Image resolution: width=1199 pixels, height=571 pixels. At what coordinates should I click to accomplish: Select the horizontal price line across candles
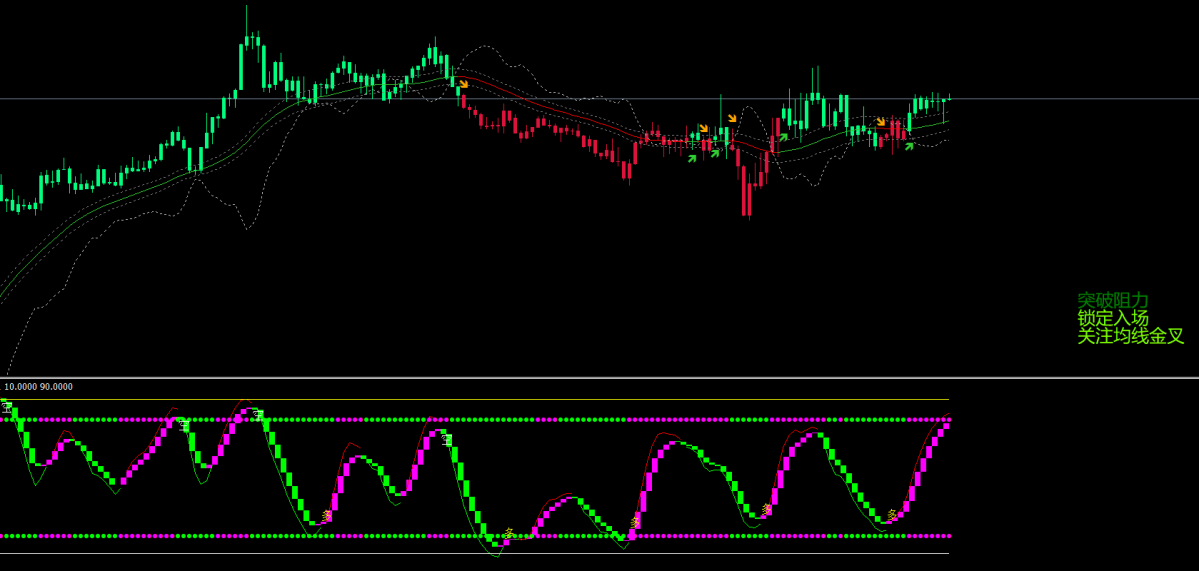(600, 99)
